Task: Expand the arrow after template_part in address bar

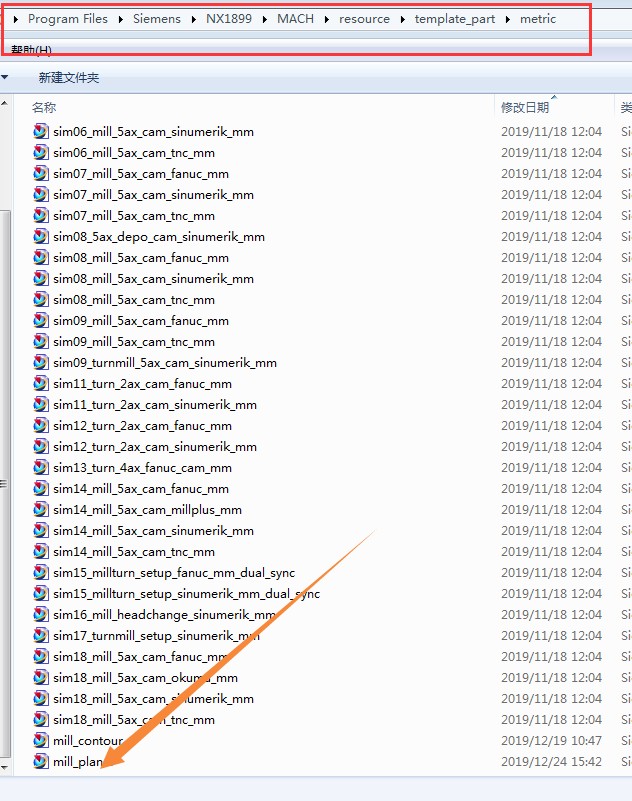Action: coord(508,19)
